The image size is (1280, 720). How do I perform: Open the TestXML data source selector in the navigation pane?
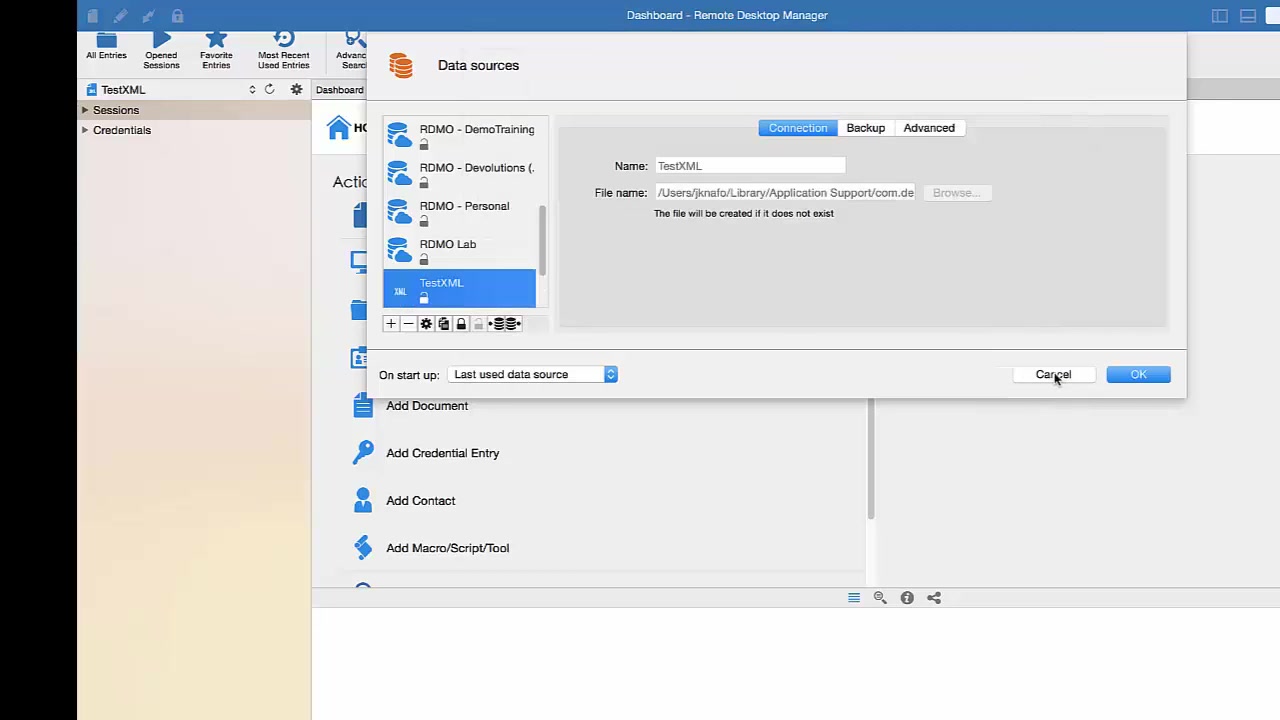coord(170,89)
